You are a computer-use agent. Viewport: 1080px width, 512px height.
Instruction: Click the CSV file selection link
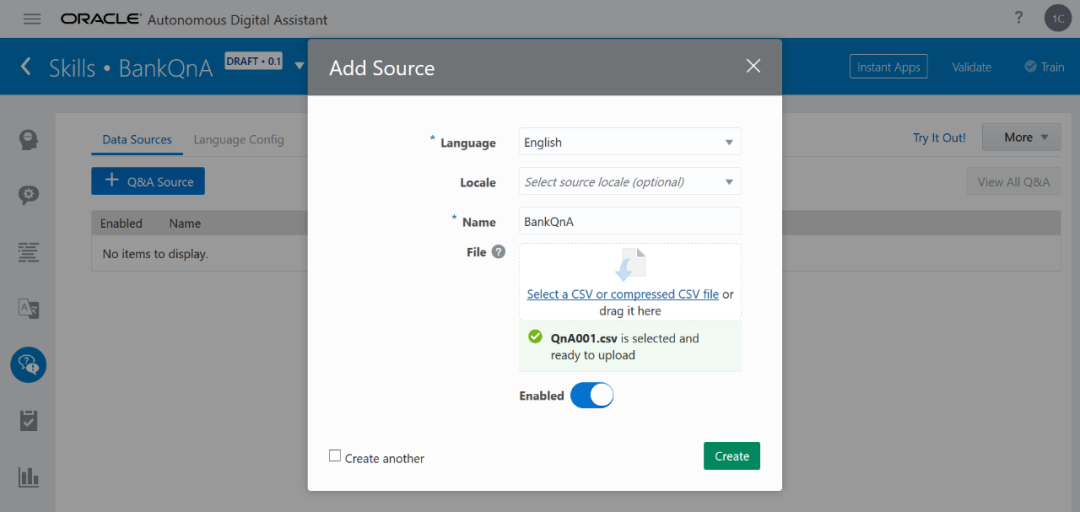pyautogui.click(x=622, y=294)
